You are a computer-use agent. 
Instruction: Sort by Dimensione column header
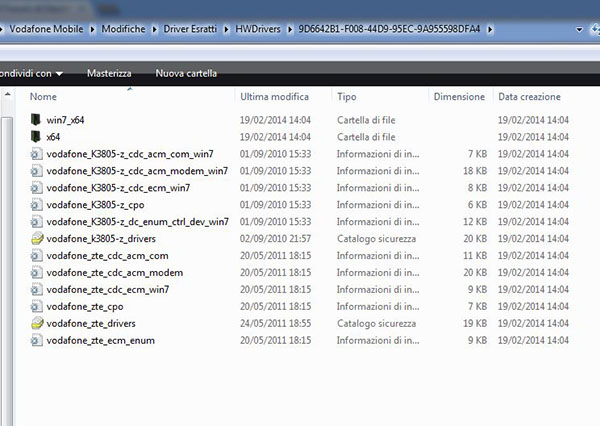click(x=459, y=97)
